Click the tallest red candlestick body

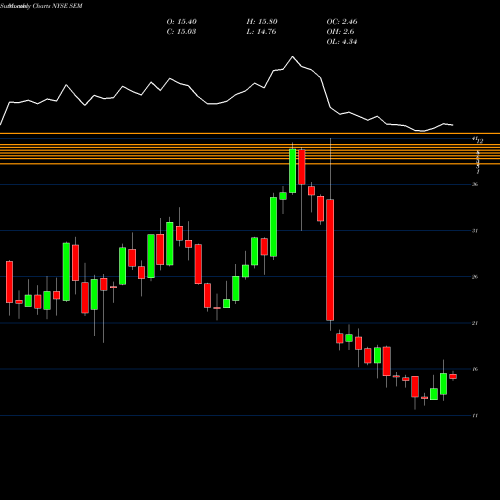pos(330,260)
